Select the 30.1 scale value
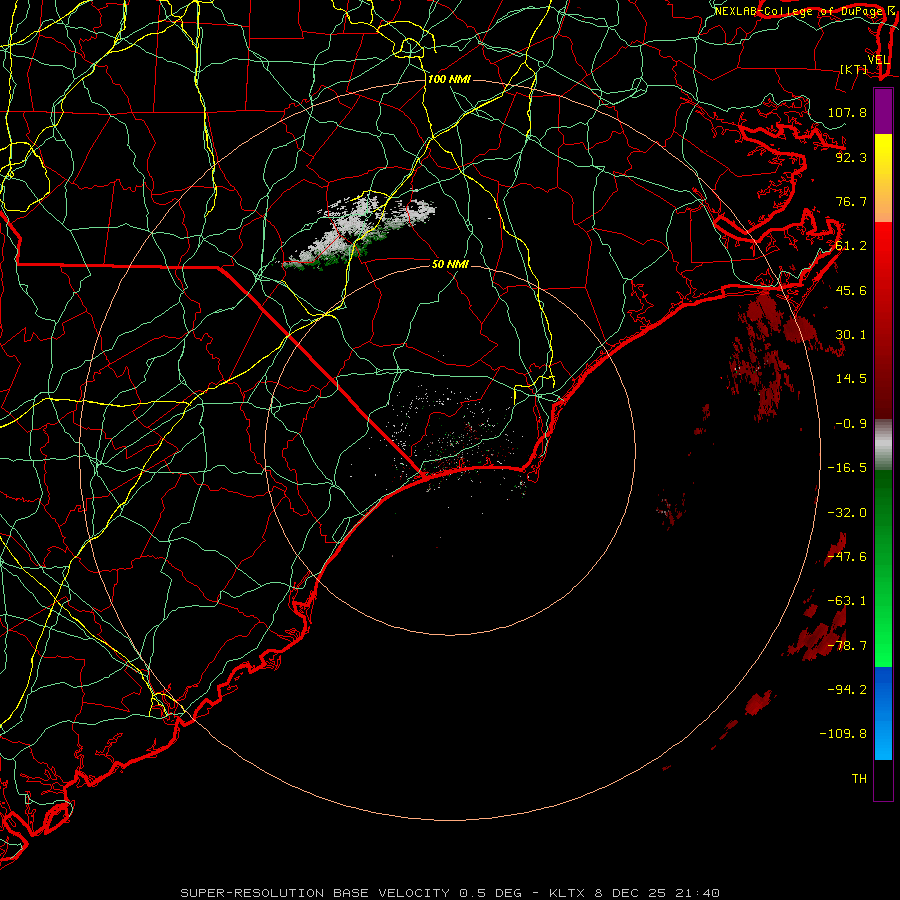Viewport: 900px width, 900px height. click(x=851, y=335)
